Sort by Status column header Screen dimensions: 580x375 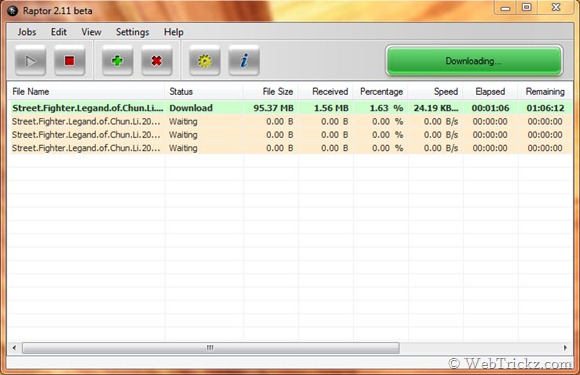point(204,91)
